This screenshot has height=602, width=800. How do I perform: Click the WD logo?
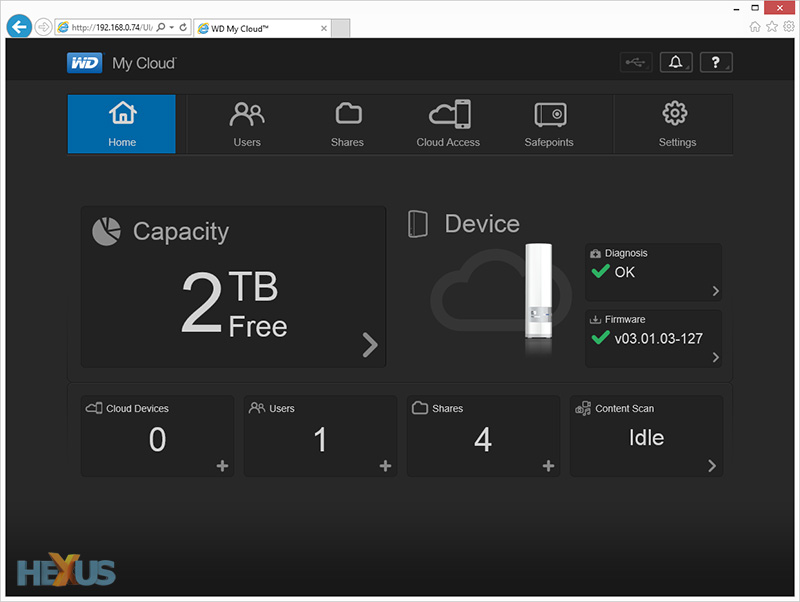(84, 63)
